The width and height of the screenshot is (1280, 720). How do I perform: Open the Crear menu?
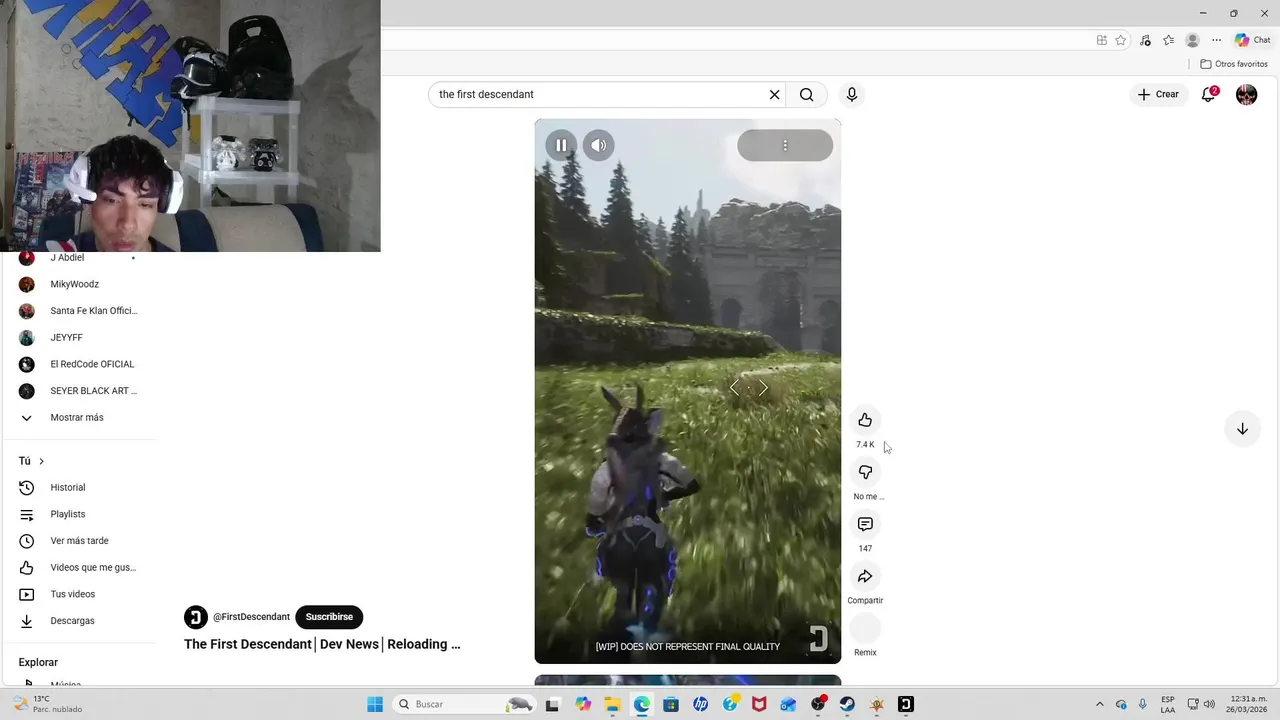1158,94
